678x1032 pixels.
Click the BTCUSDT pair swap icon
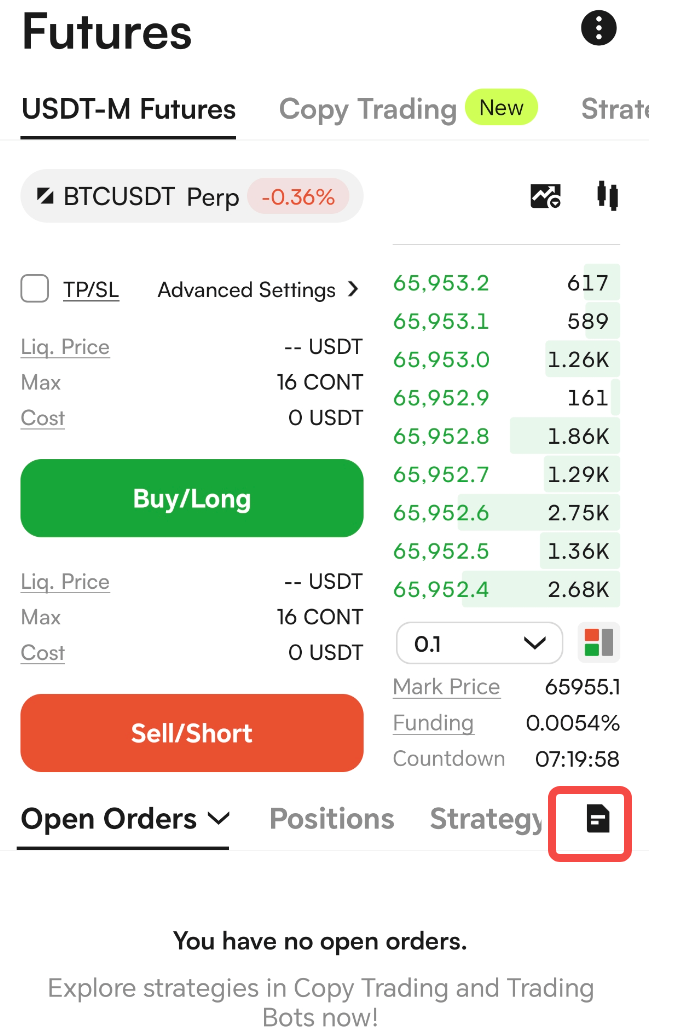pos(45,196)
